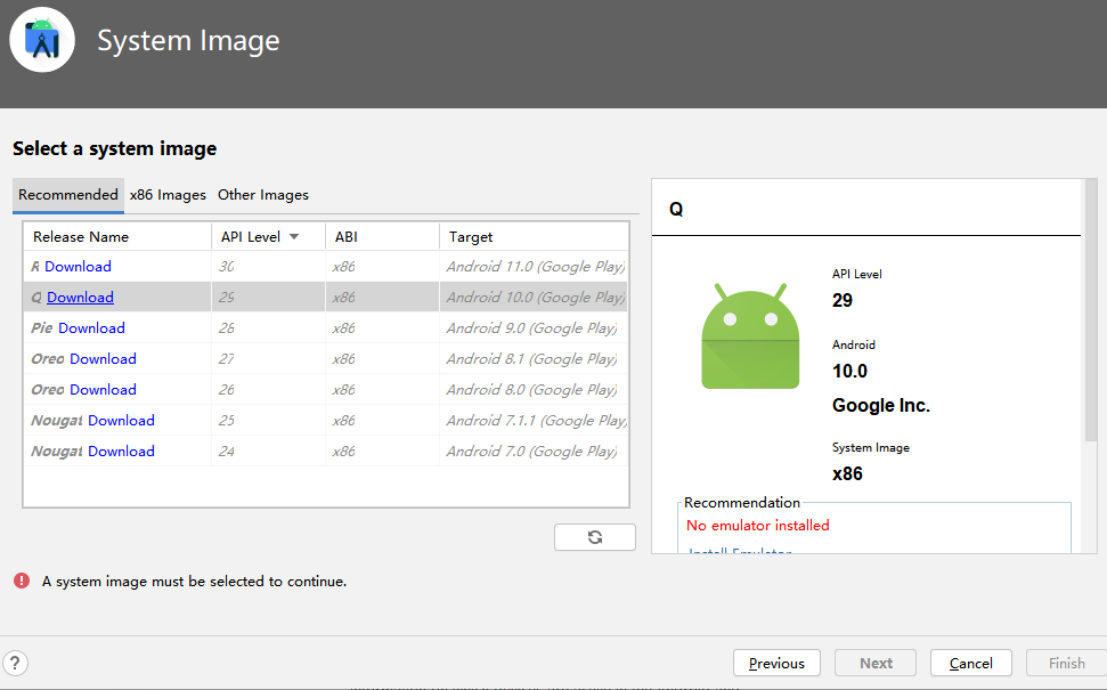Screen dimensions: 1107x690
Task: Click the 'Google Inc.' vendor text
Action: click(x=880, y=405)
